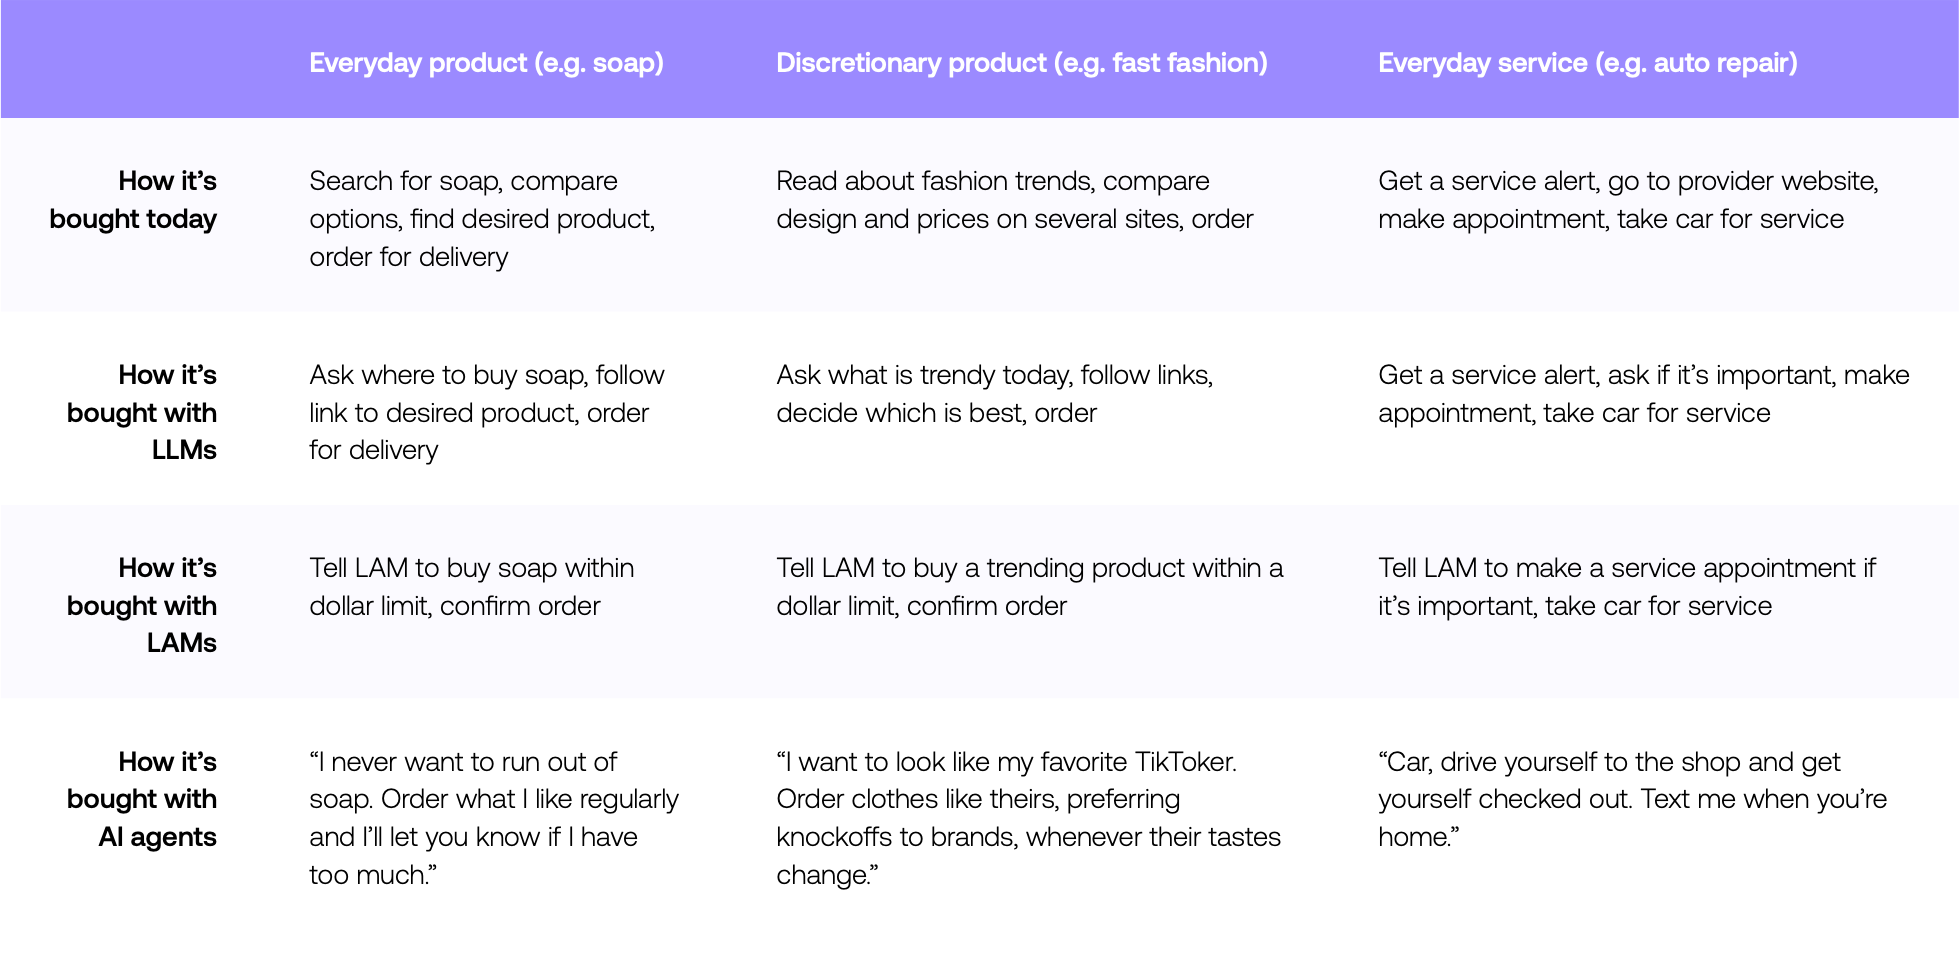Click the 'Tell LAM to buy soap' cell
This screenshot has height=980, width=1960.
pyautogui.click(x=472, y=586)
